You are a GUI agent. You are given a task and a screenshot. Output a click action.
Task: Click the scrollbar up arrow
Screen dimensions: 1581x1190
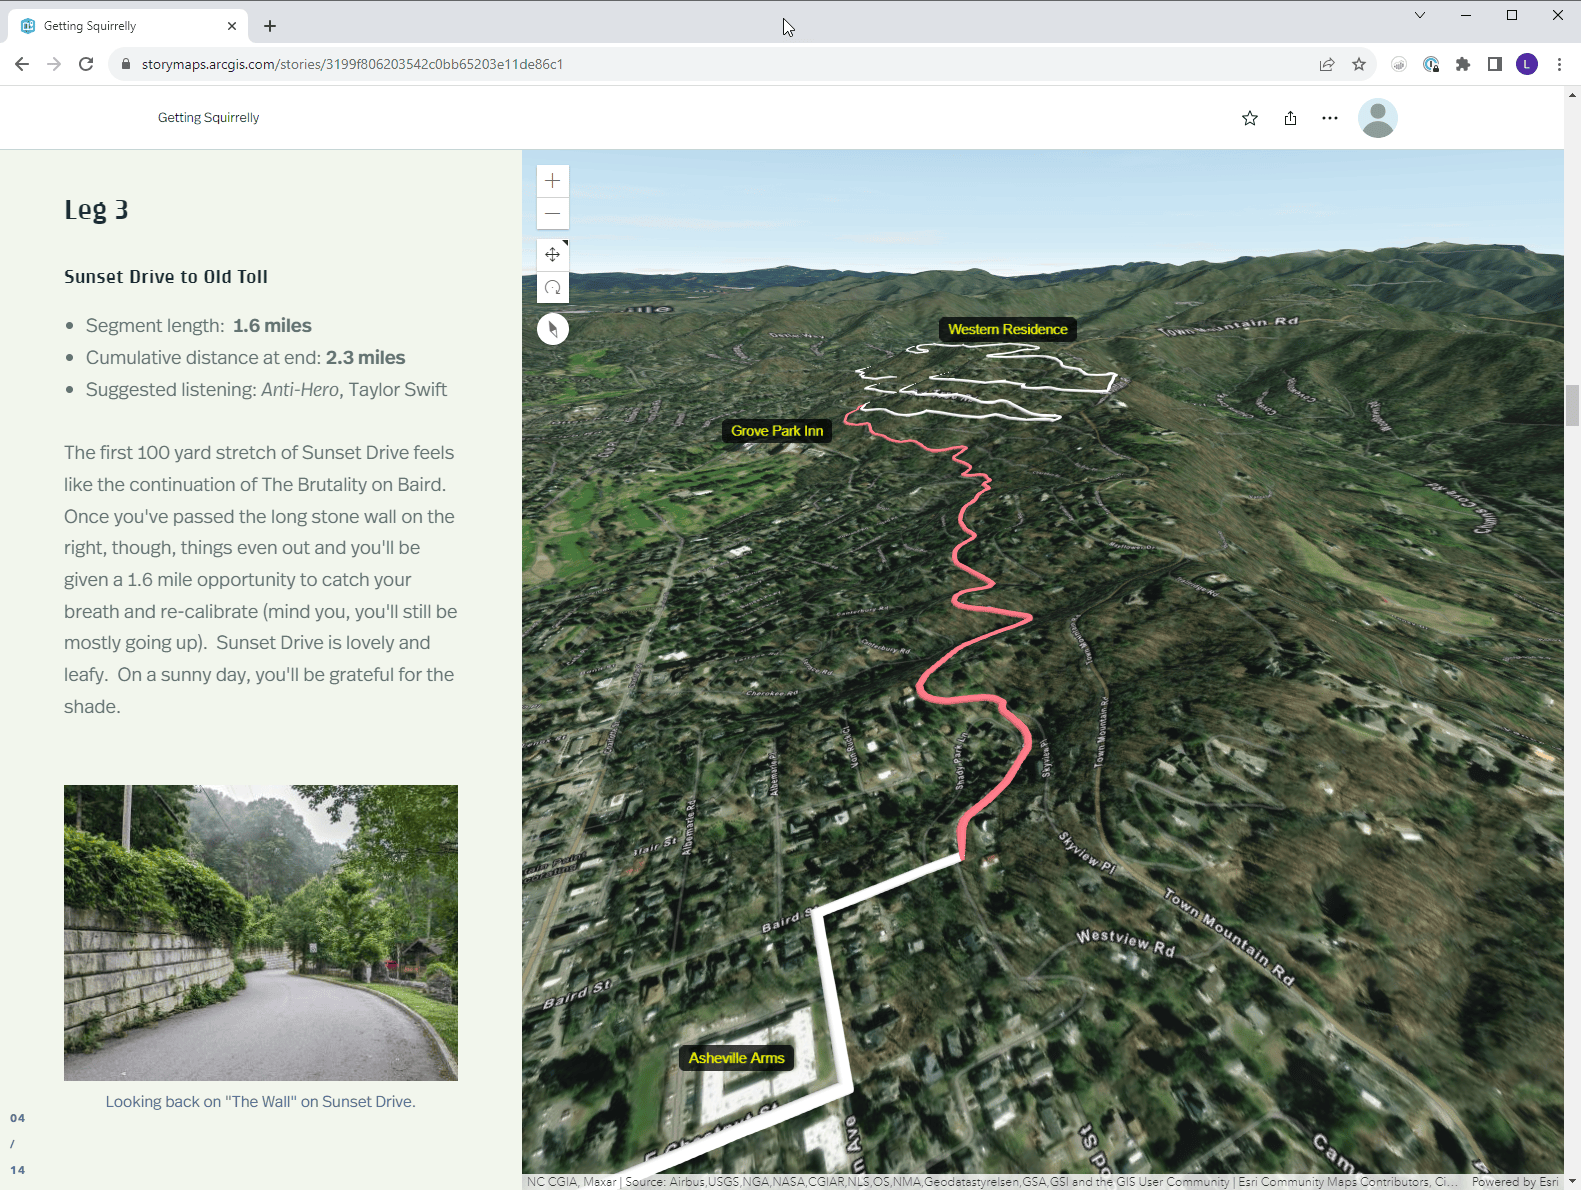pyautogui.click(x=1572, y=95)
